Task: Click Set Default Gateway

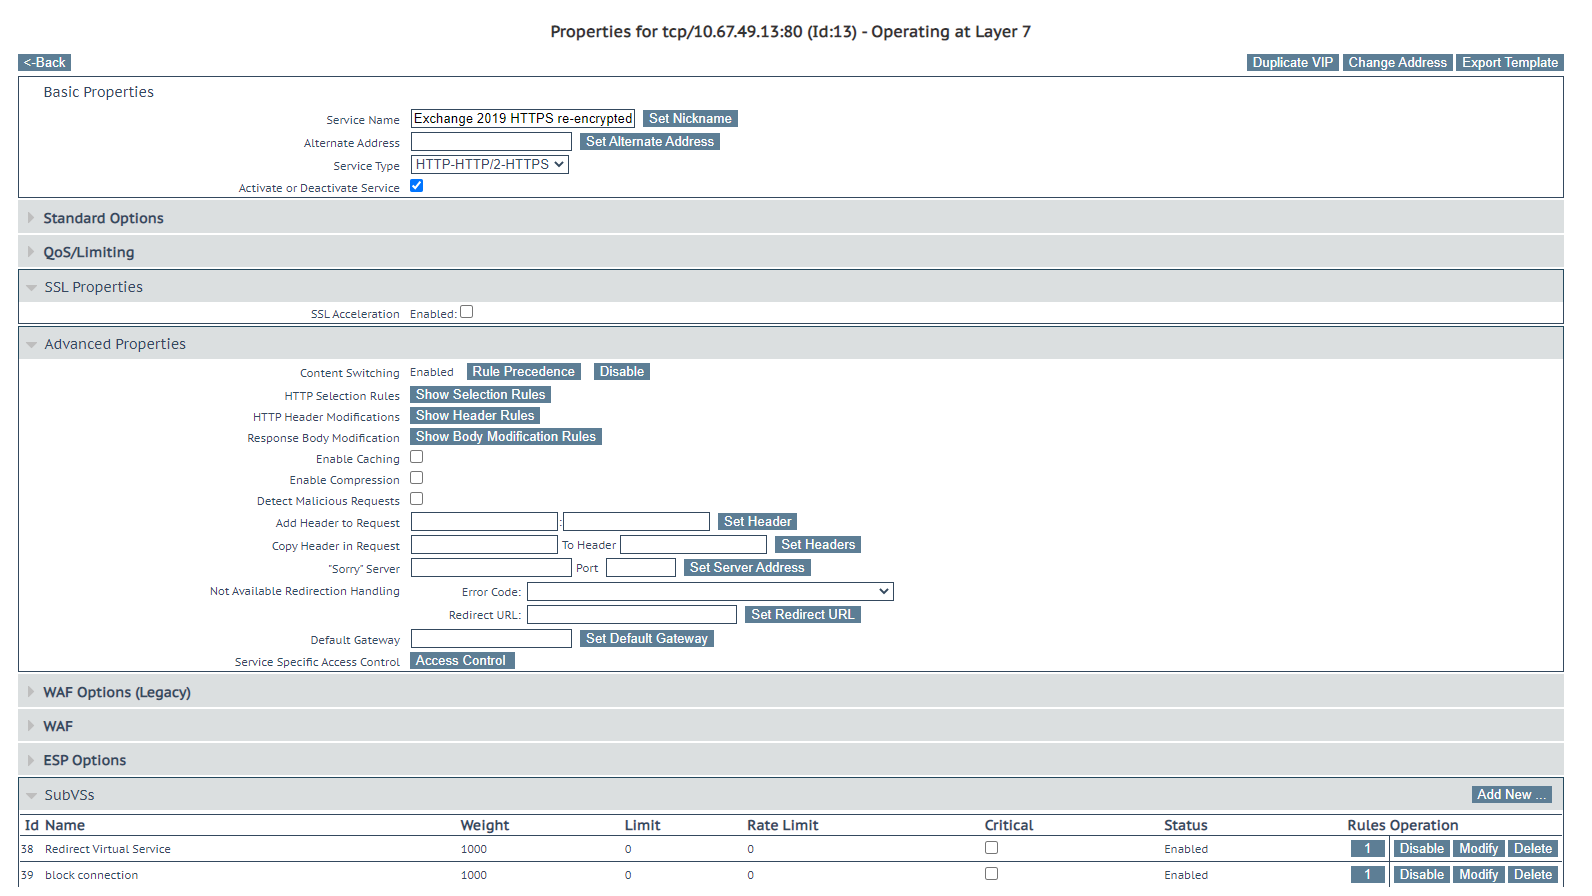Action: coord(647,638)
